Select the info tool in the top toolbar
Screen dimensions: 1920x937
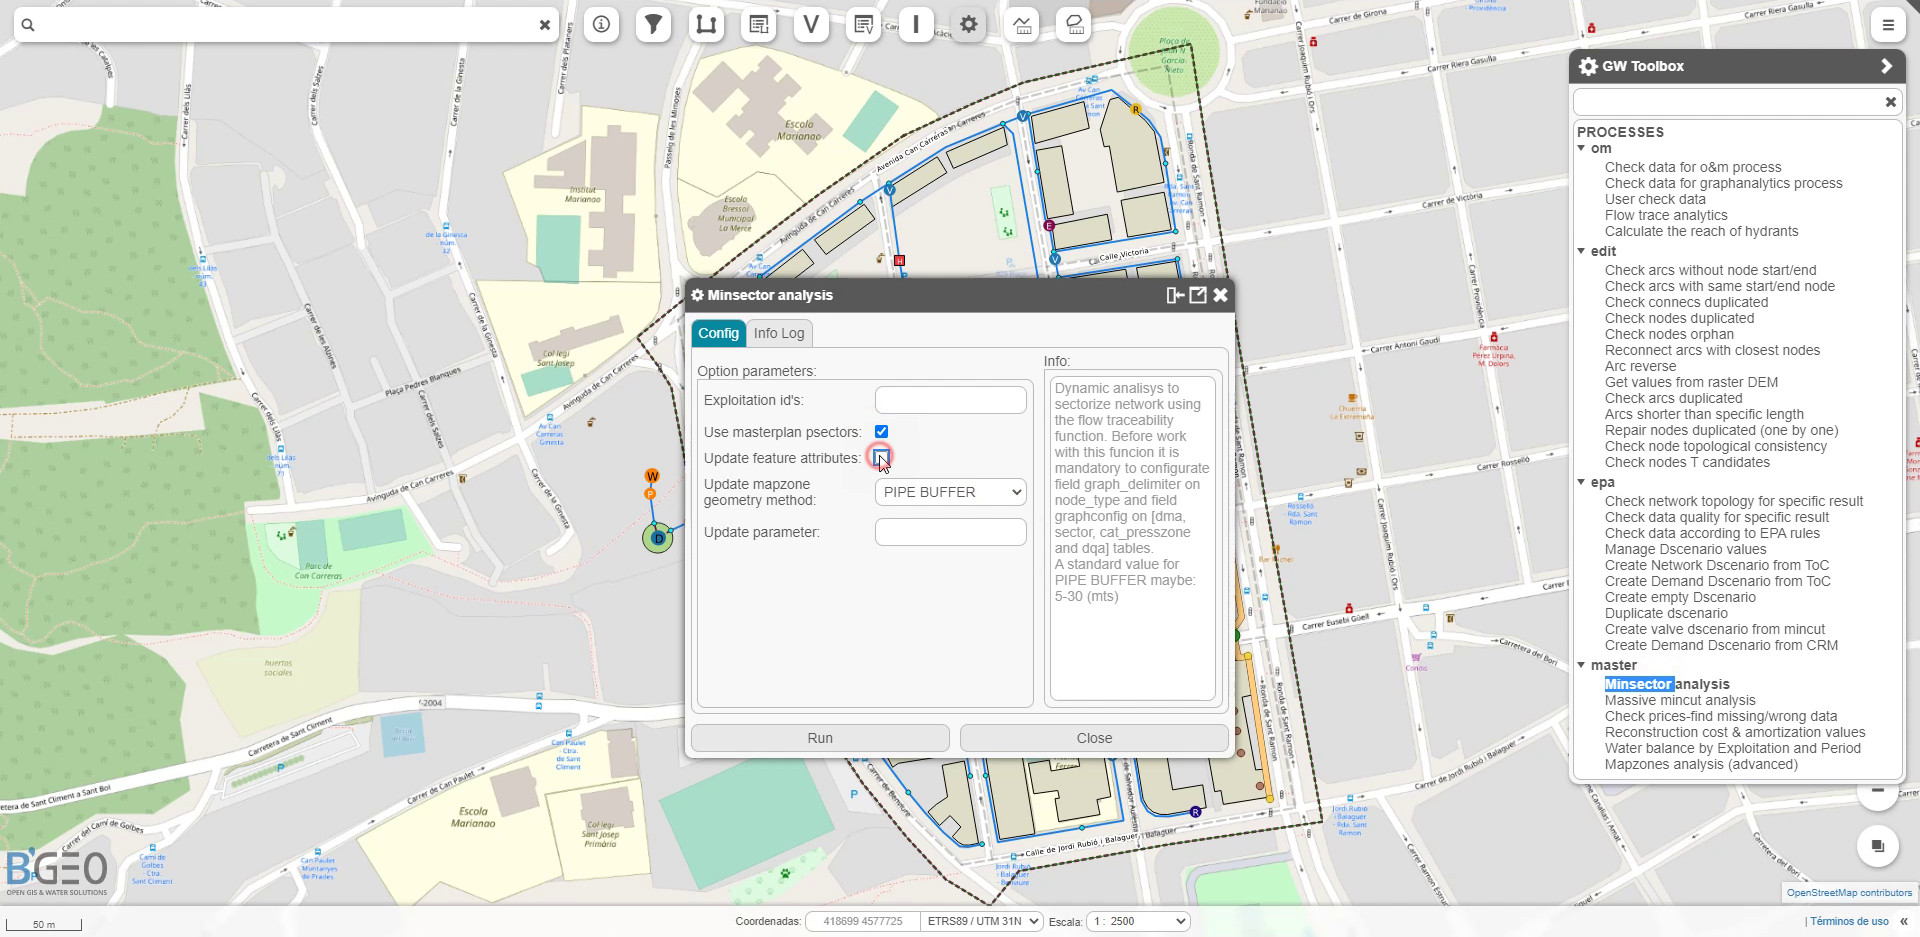[602, 24]
